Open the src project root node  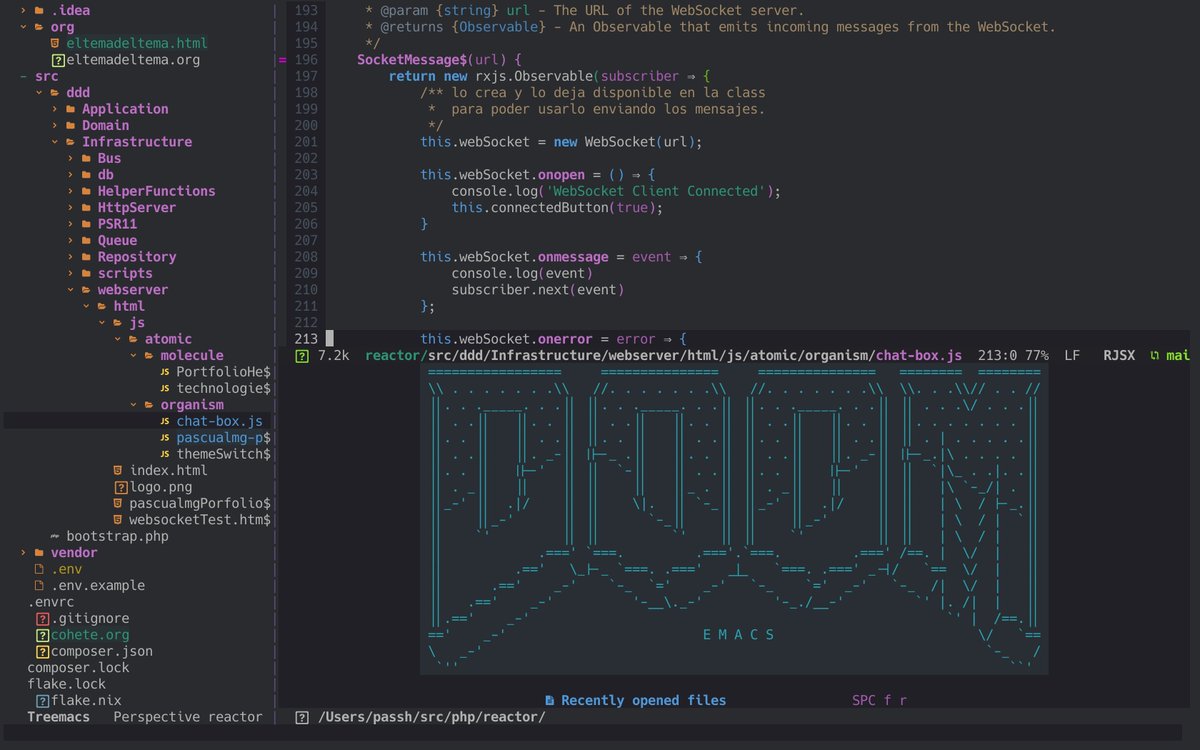tap(47, 76)
